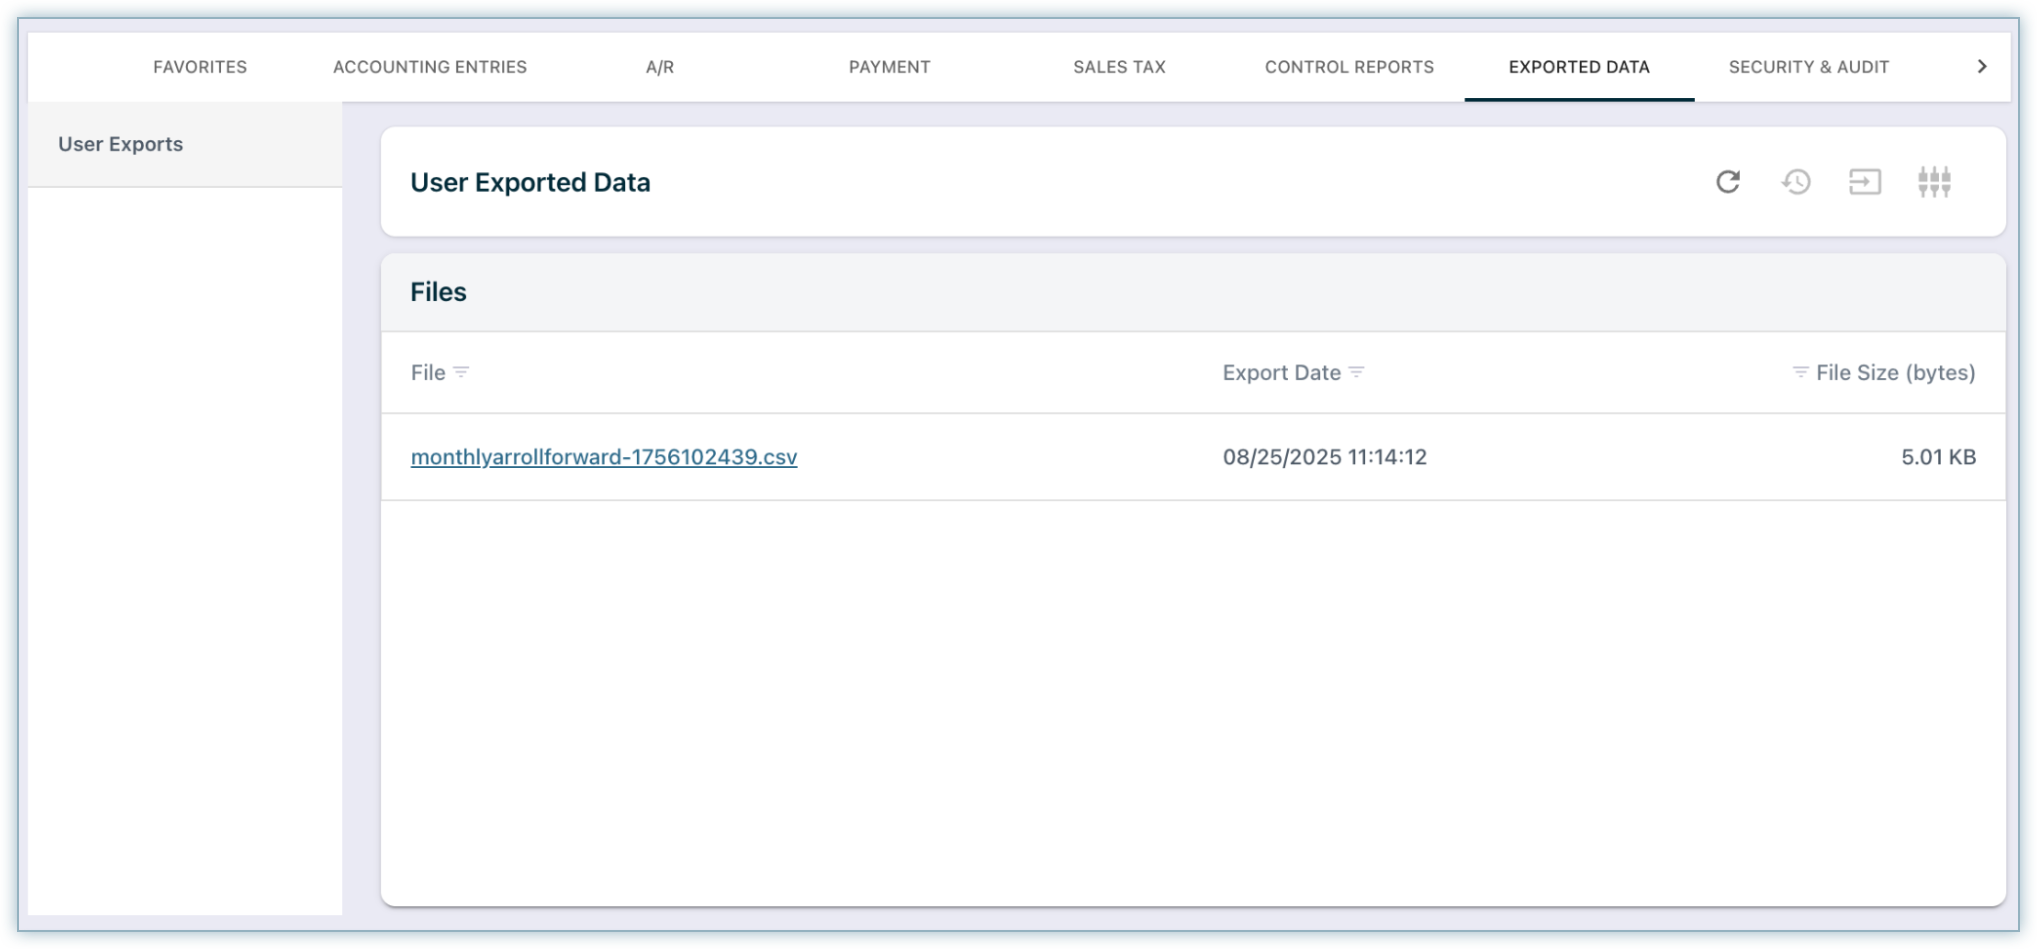This screenshot has width=2037, height=949.
Task: Go to the A/R tab
Action: click(660, 67)
